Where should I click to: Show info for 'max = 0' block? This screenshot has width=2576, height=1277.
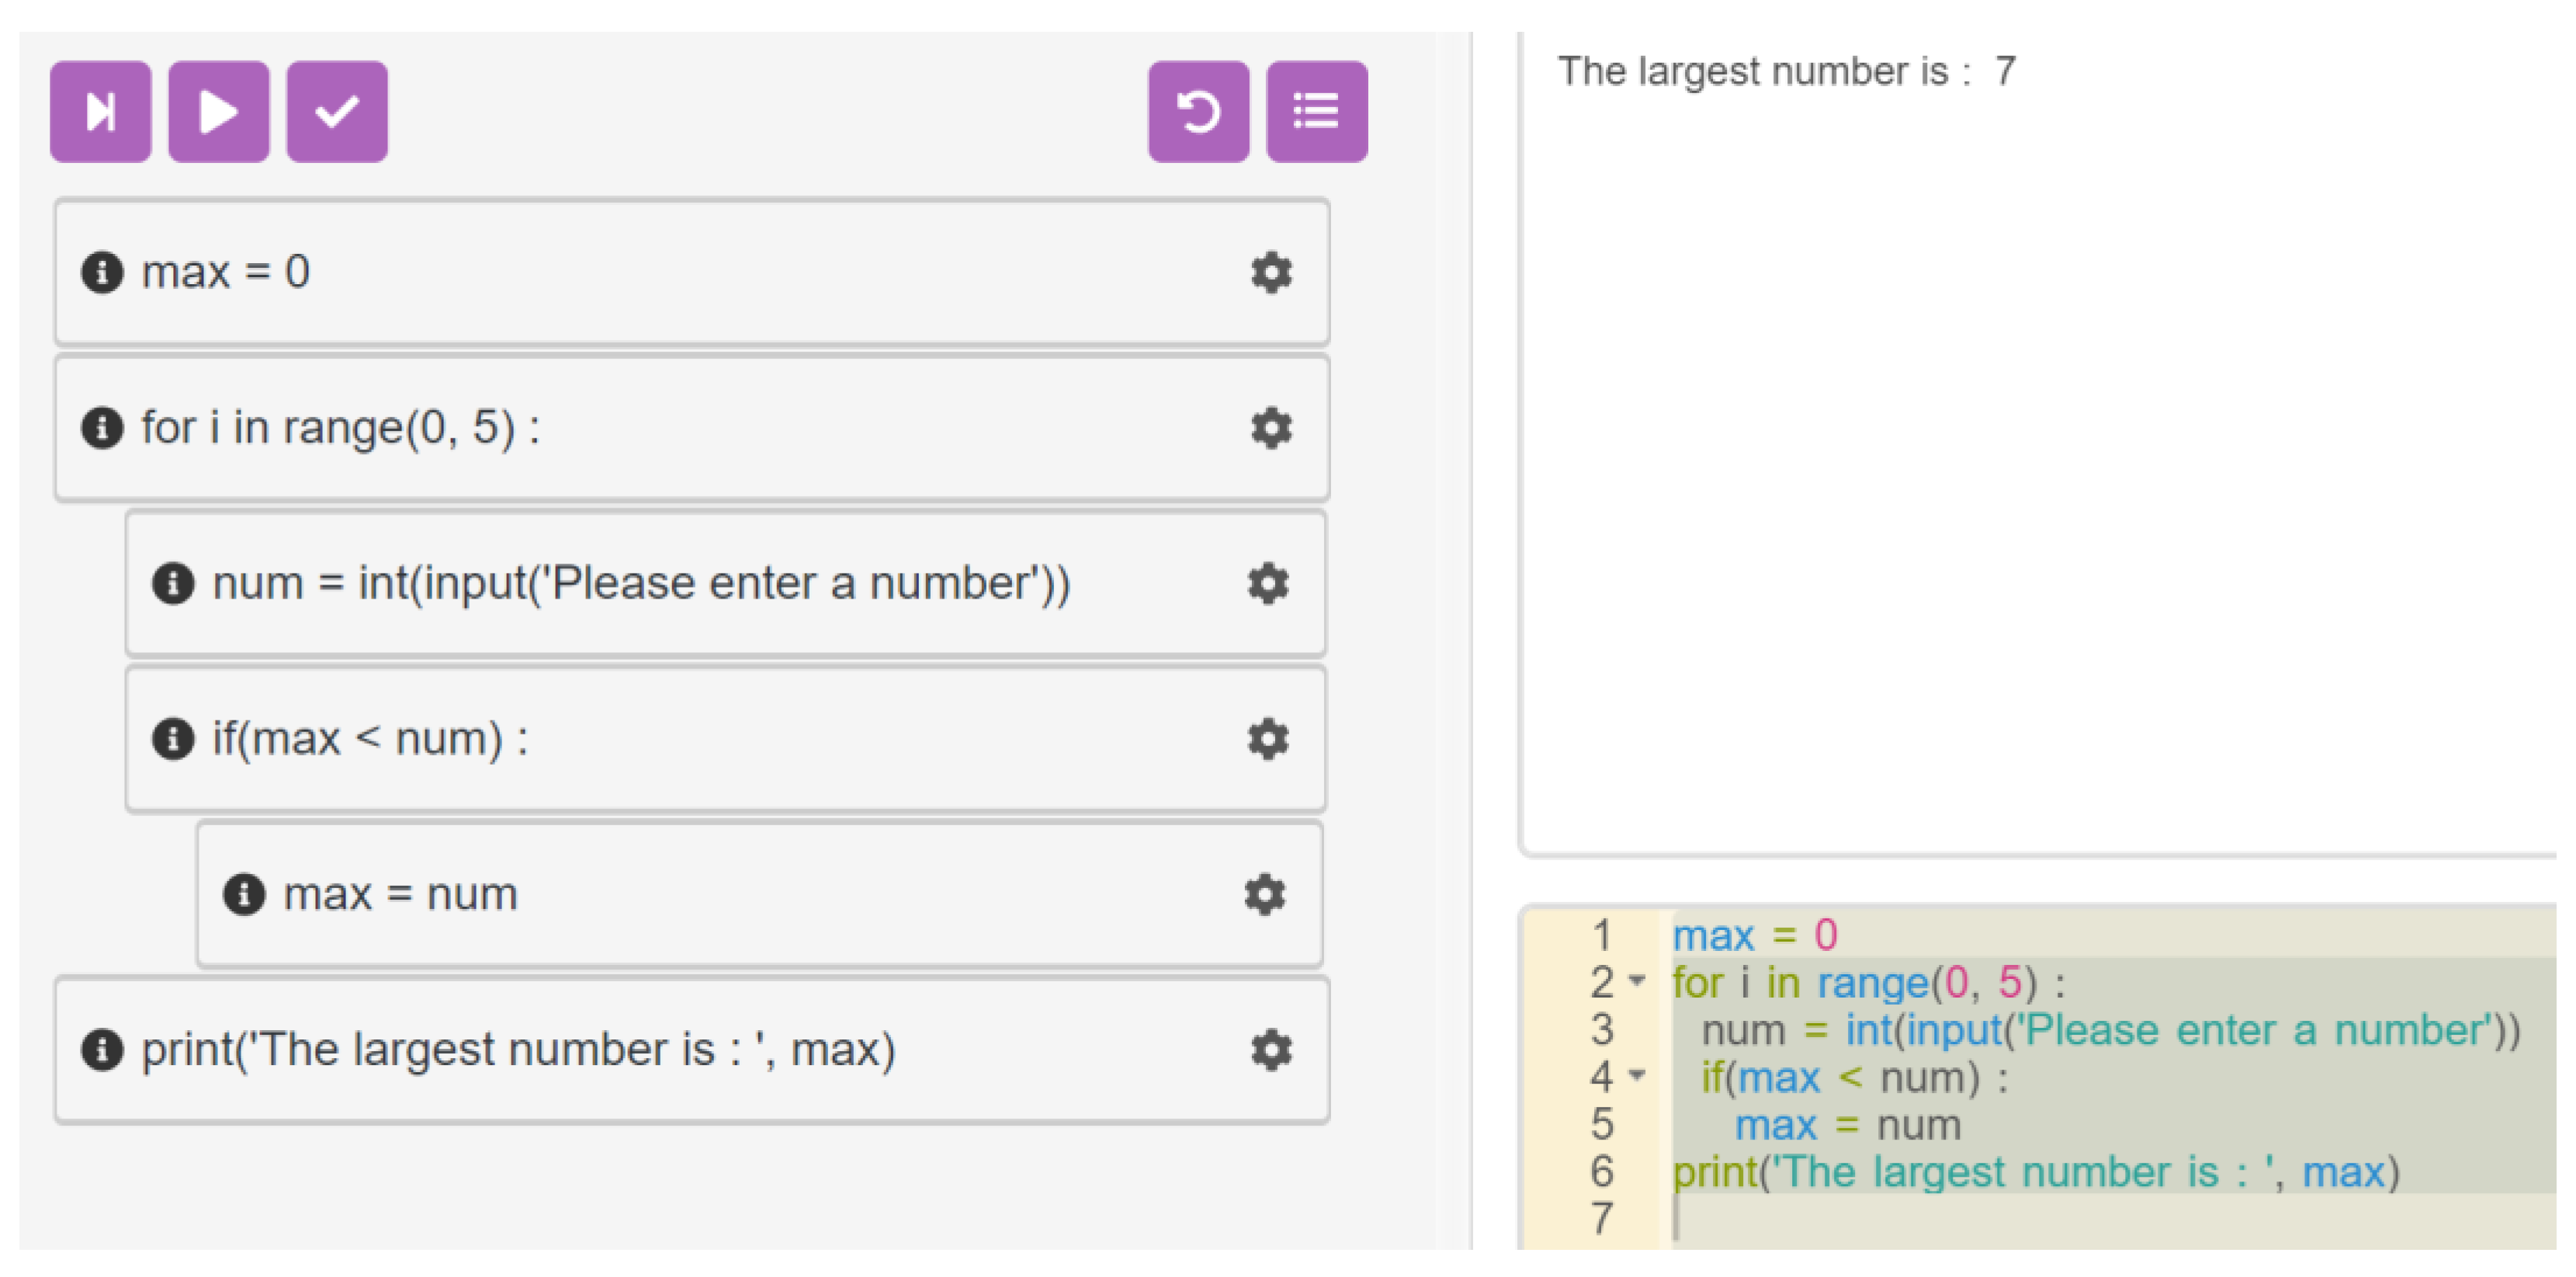102,272
